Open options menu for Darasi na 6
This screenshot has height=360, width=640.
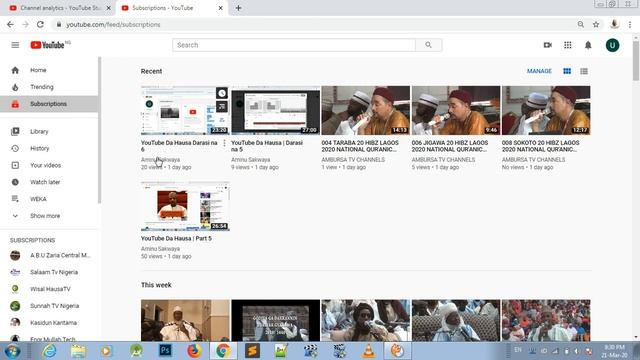point(224,143)
